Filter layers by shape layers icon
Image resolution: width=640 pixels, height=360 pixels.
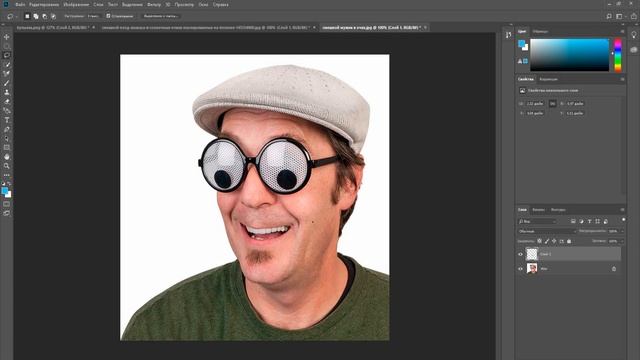pos(598,221)
